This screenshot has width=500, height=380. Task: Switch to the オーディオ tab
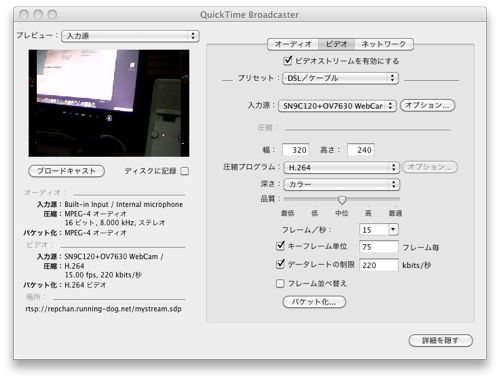click(293, 44)
